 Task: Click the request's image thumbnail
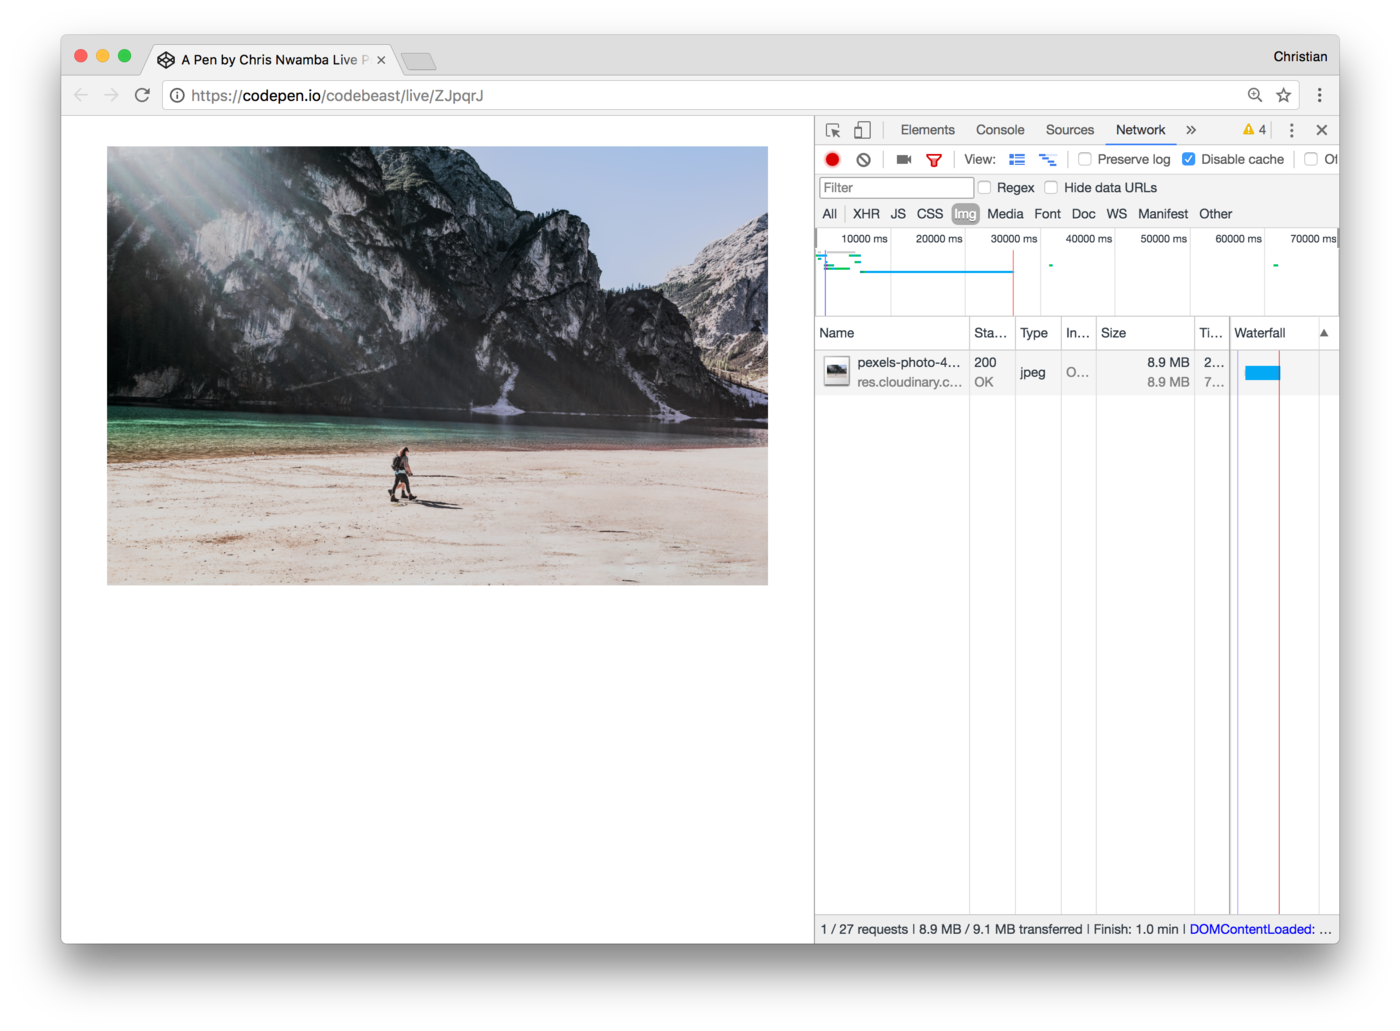[836, 372]
